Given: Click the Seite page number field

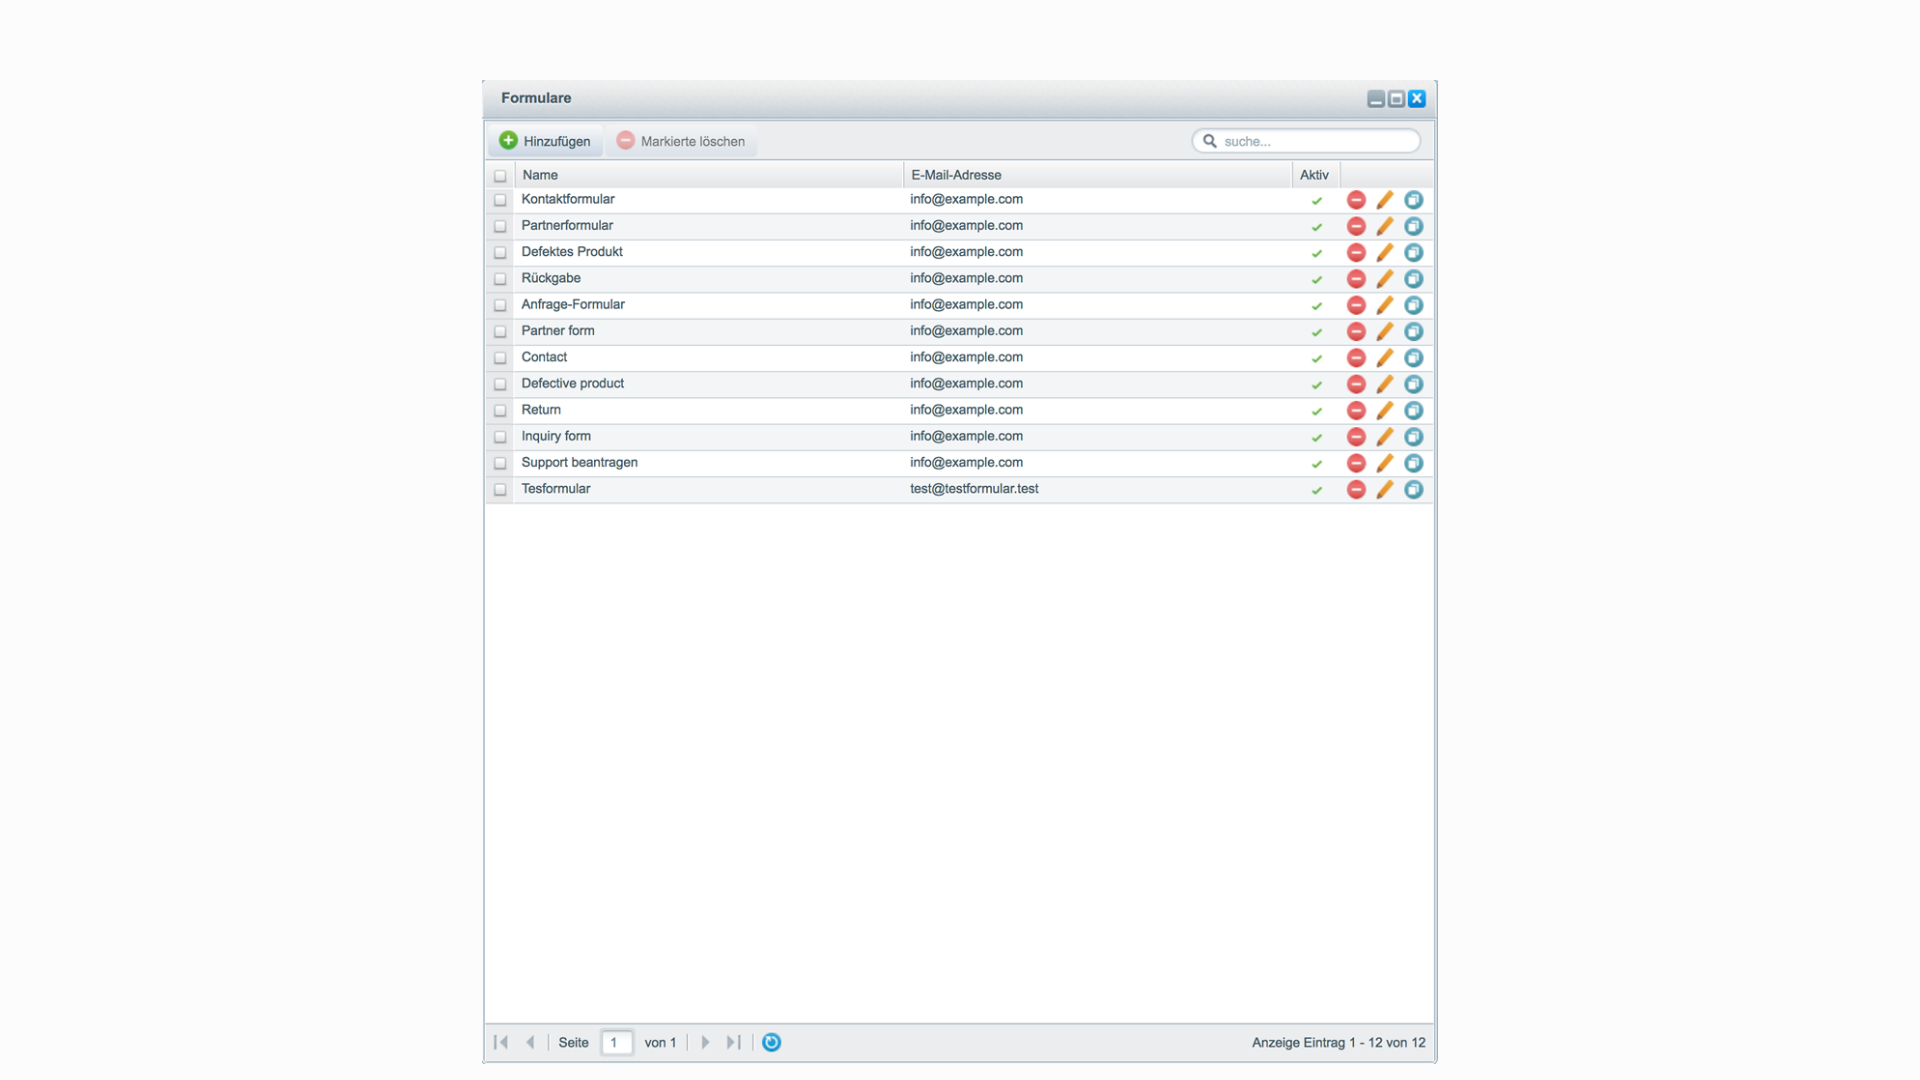Looking at the screenshot, I should coord(617,1042).
